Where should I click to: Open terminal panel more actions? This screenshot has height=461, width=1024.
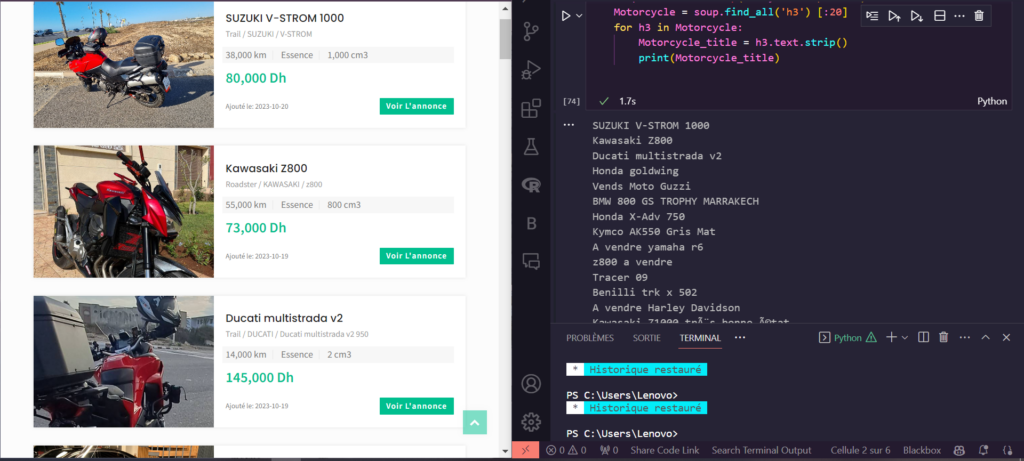(965, 338)
